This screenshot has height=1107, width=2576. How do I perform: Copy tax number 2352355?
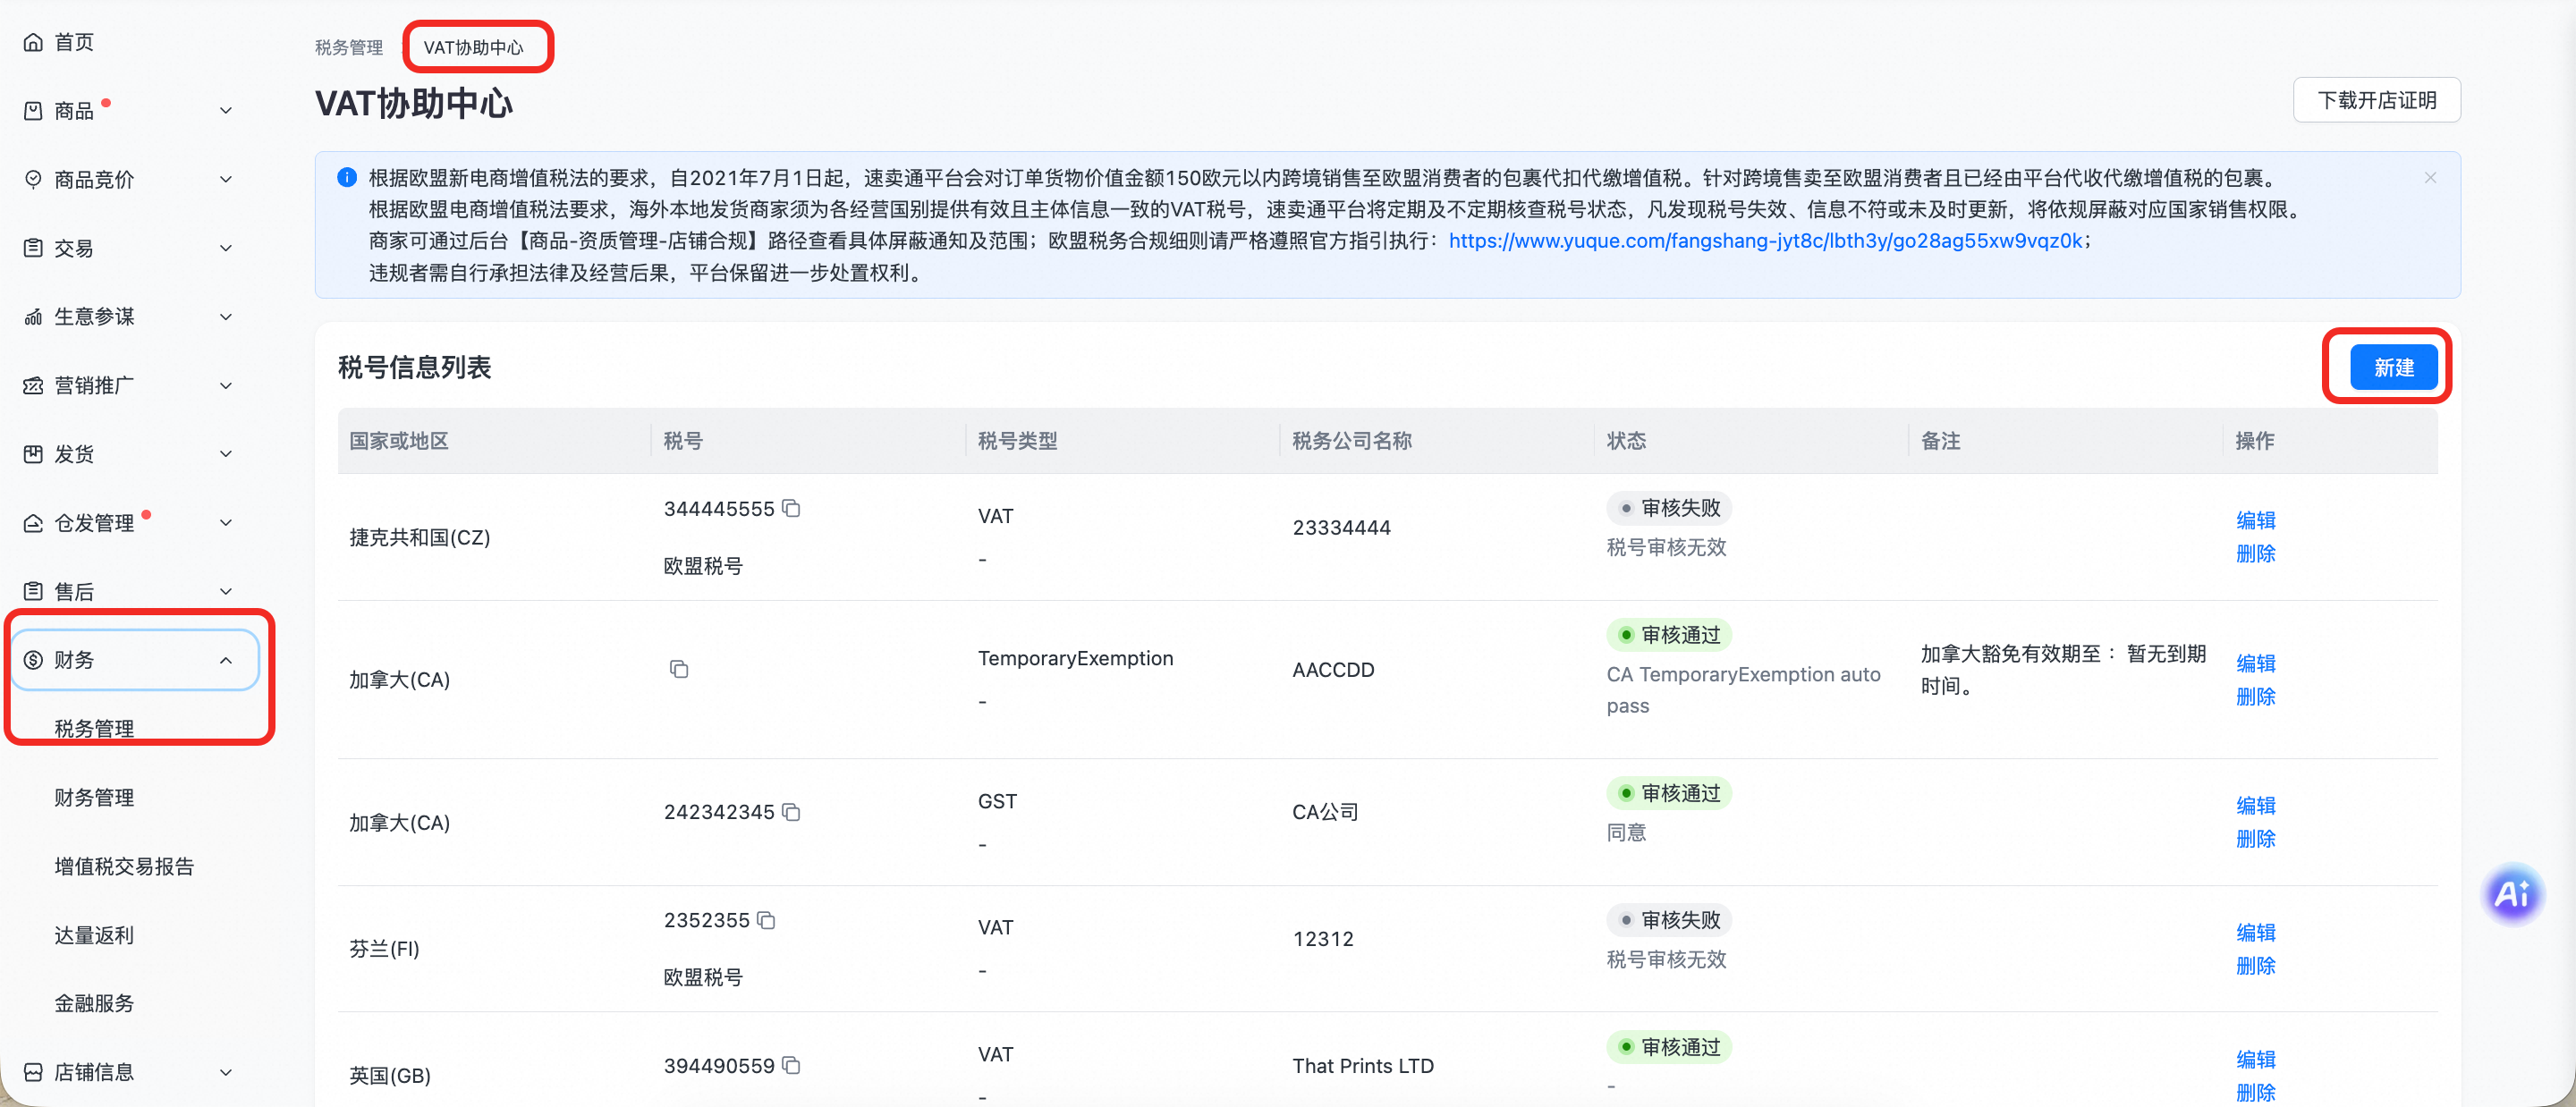766,919
